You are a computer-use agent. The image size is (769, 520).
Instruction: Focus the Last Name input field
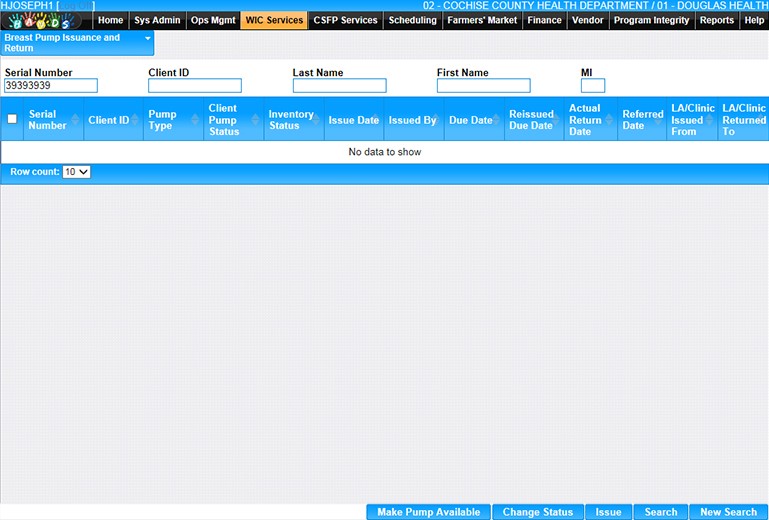(x=339, y=86)
